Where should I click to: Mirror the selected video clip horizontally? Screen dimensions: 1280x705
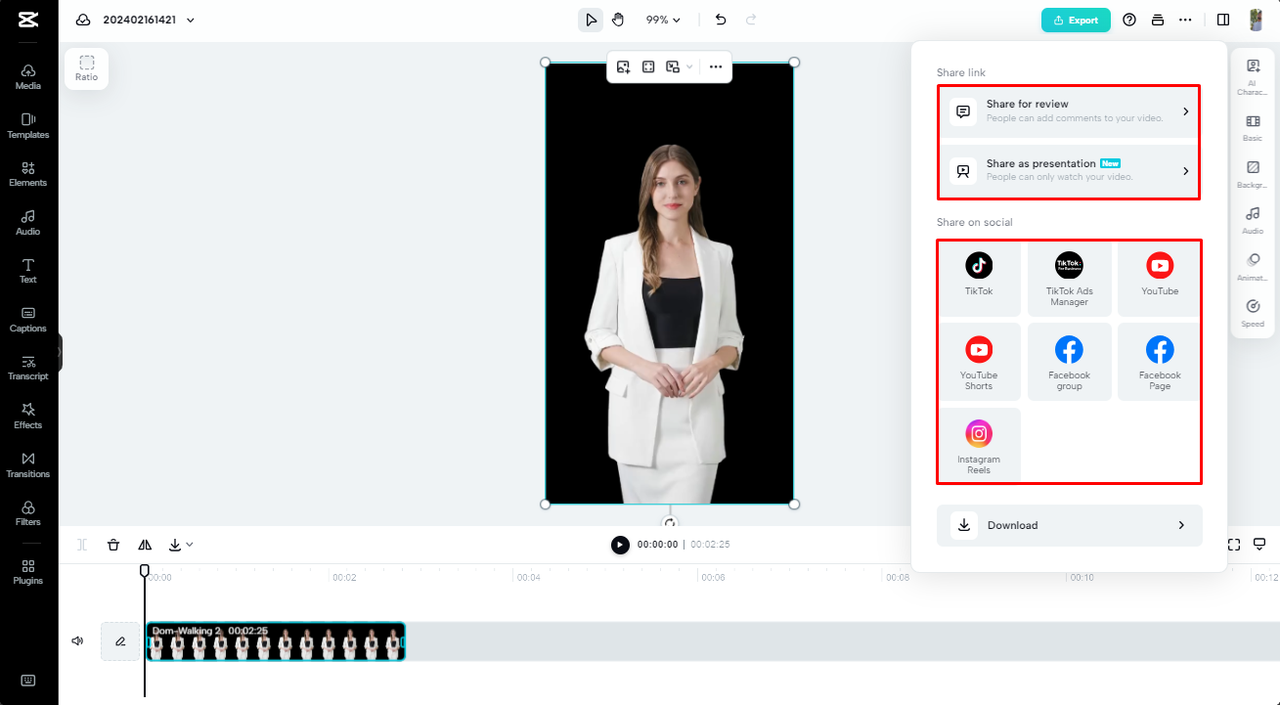(144, 544)
